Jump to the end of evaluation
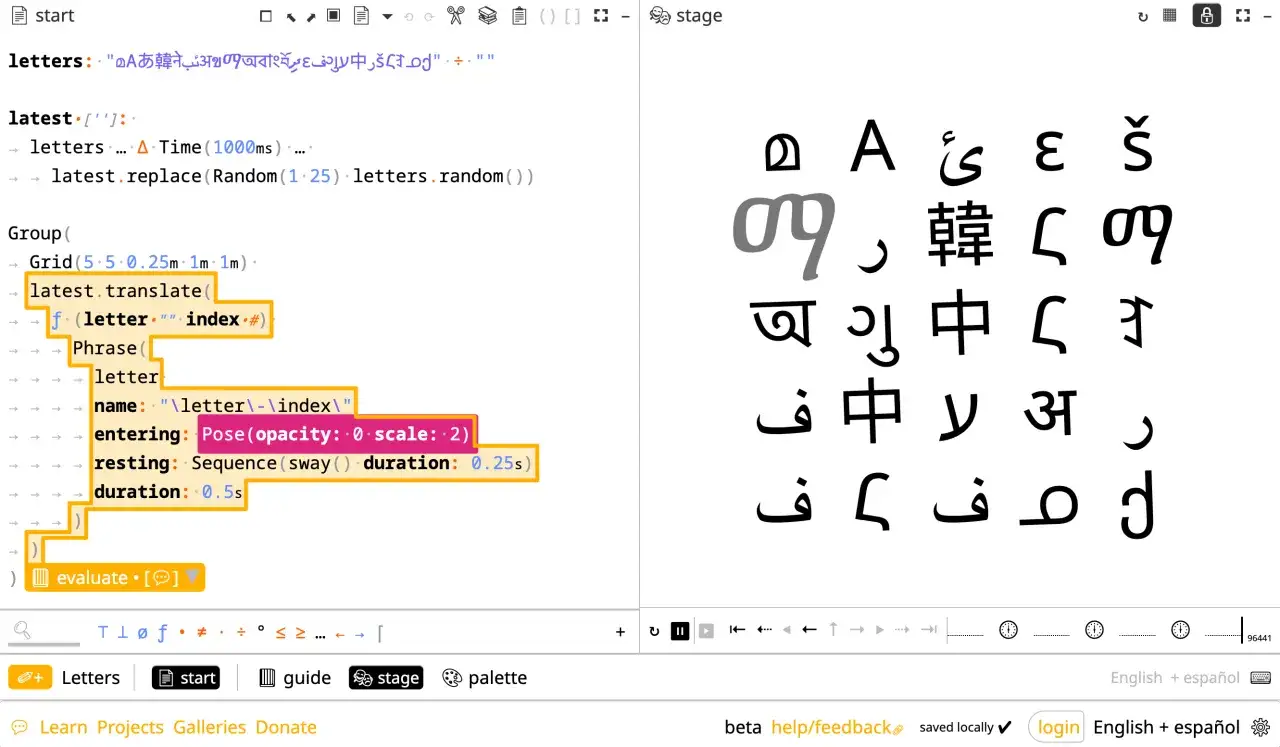 (928, 630)
